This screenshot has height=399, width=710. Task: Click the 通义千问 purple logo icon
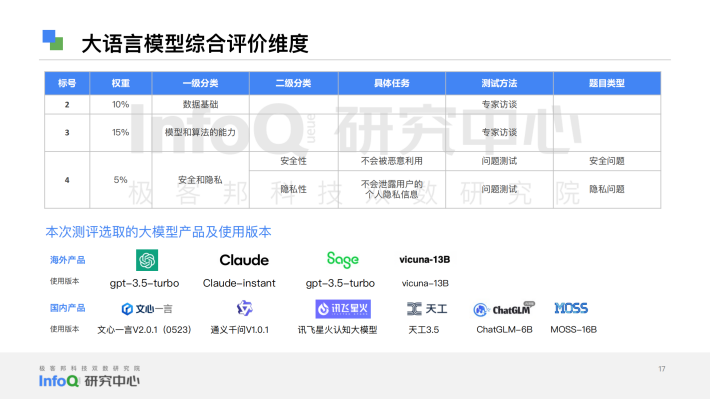245,308
